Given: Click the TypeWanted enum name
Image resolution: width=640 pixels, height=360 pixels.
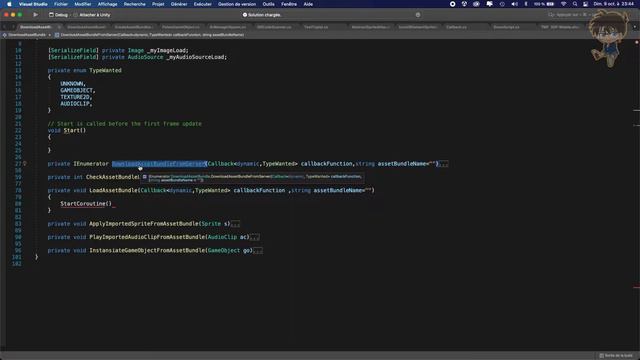Looking at the screenshot, I should click(105, 70).
